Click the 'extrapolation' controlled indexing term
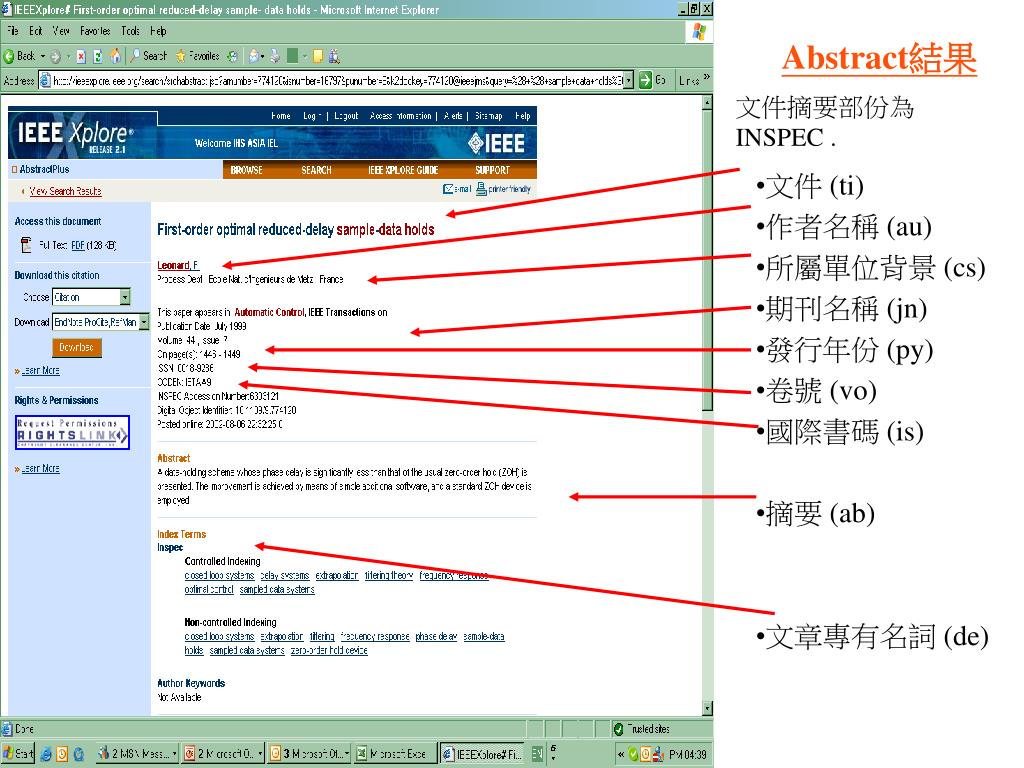1024x768 pixels. [337, 575]
